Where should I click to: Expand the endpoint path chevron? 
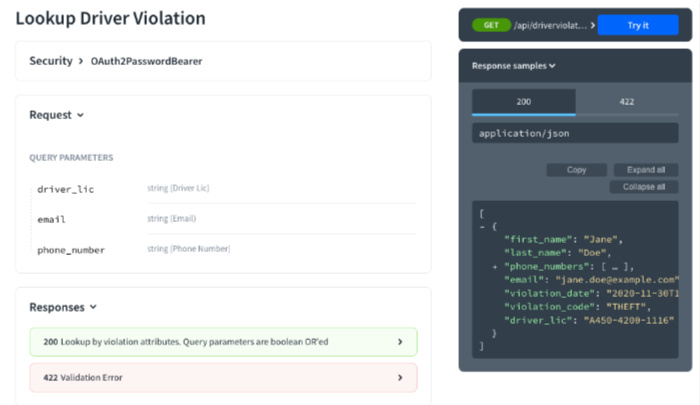(x=593, y=25)
